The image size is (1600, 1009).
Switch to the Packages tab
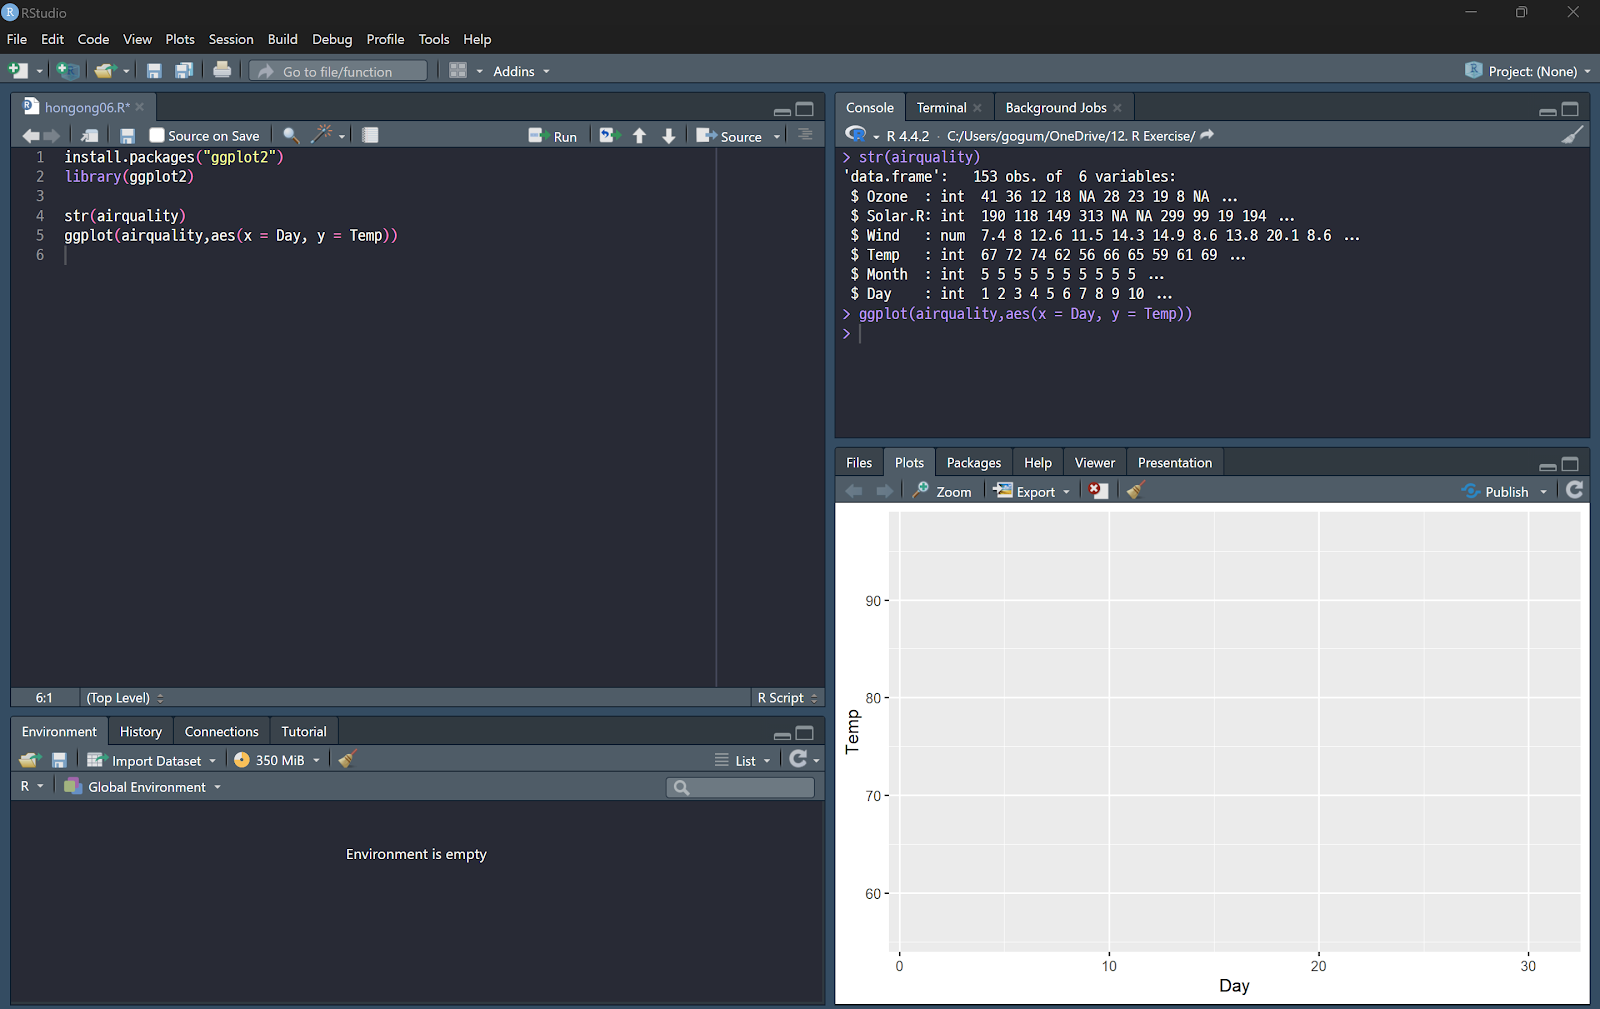(974, 463)
